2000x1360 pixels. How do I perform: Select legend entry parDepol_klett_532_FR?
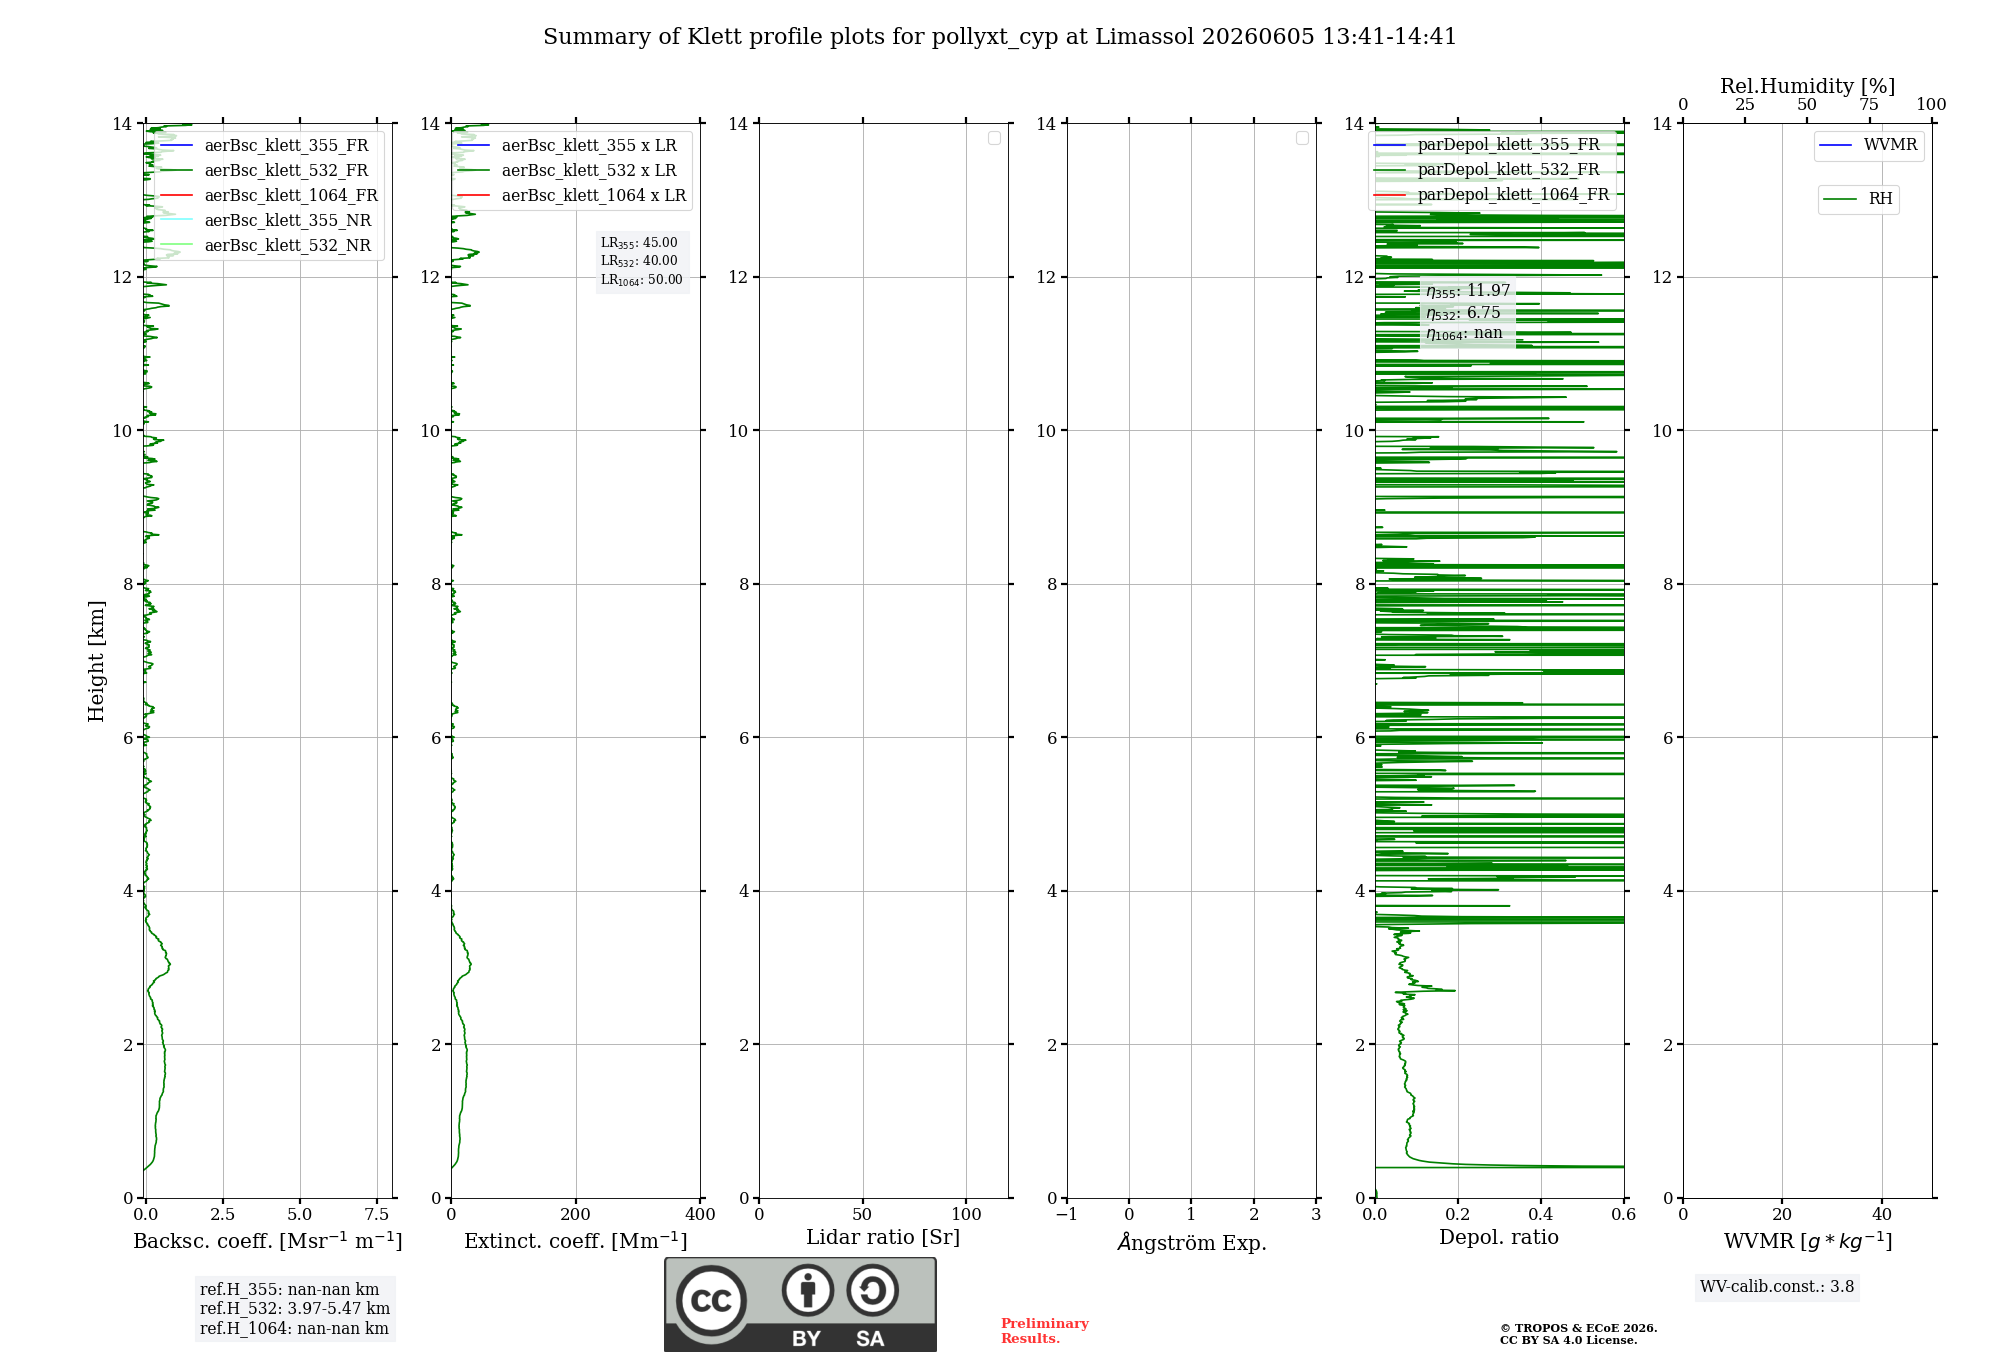click(x=1508, y=170)
